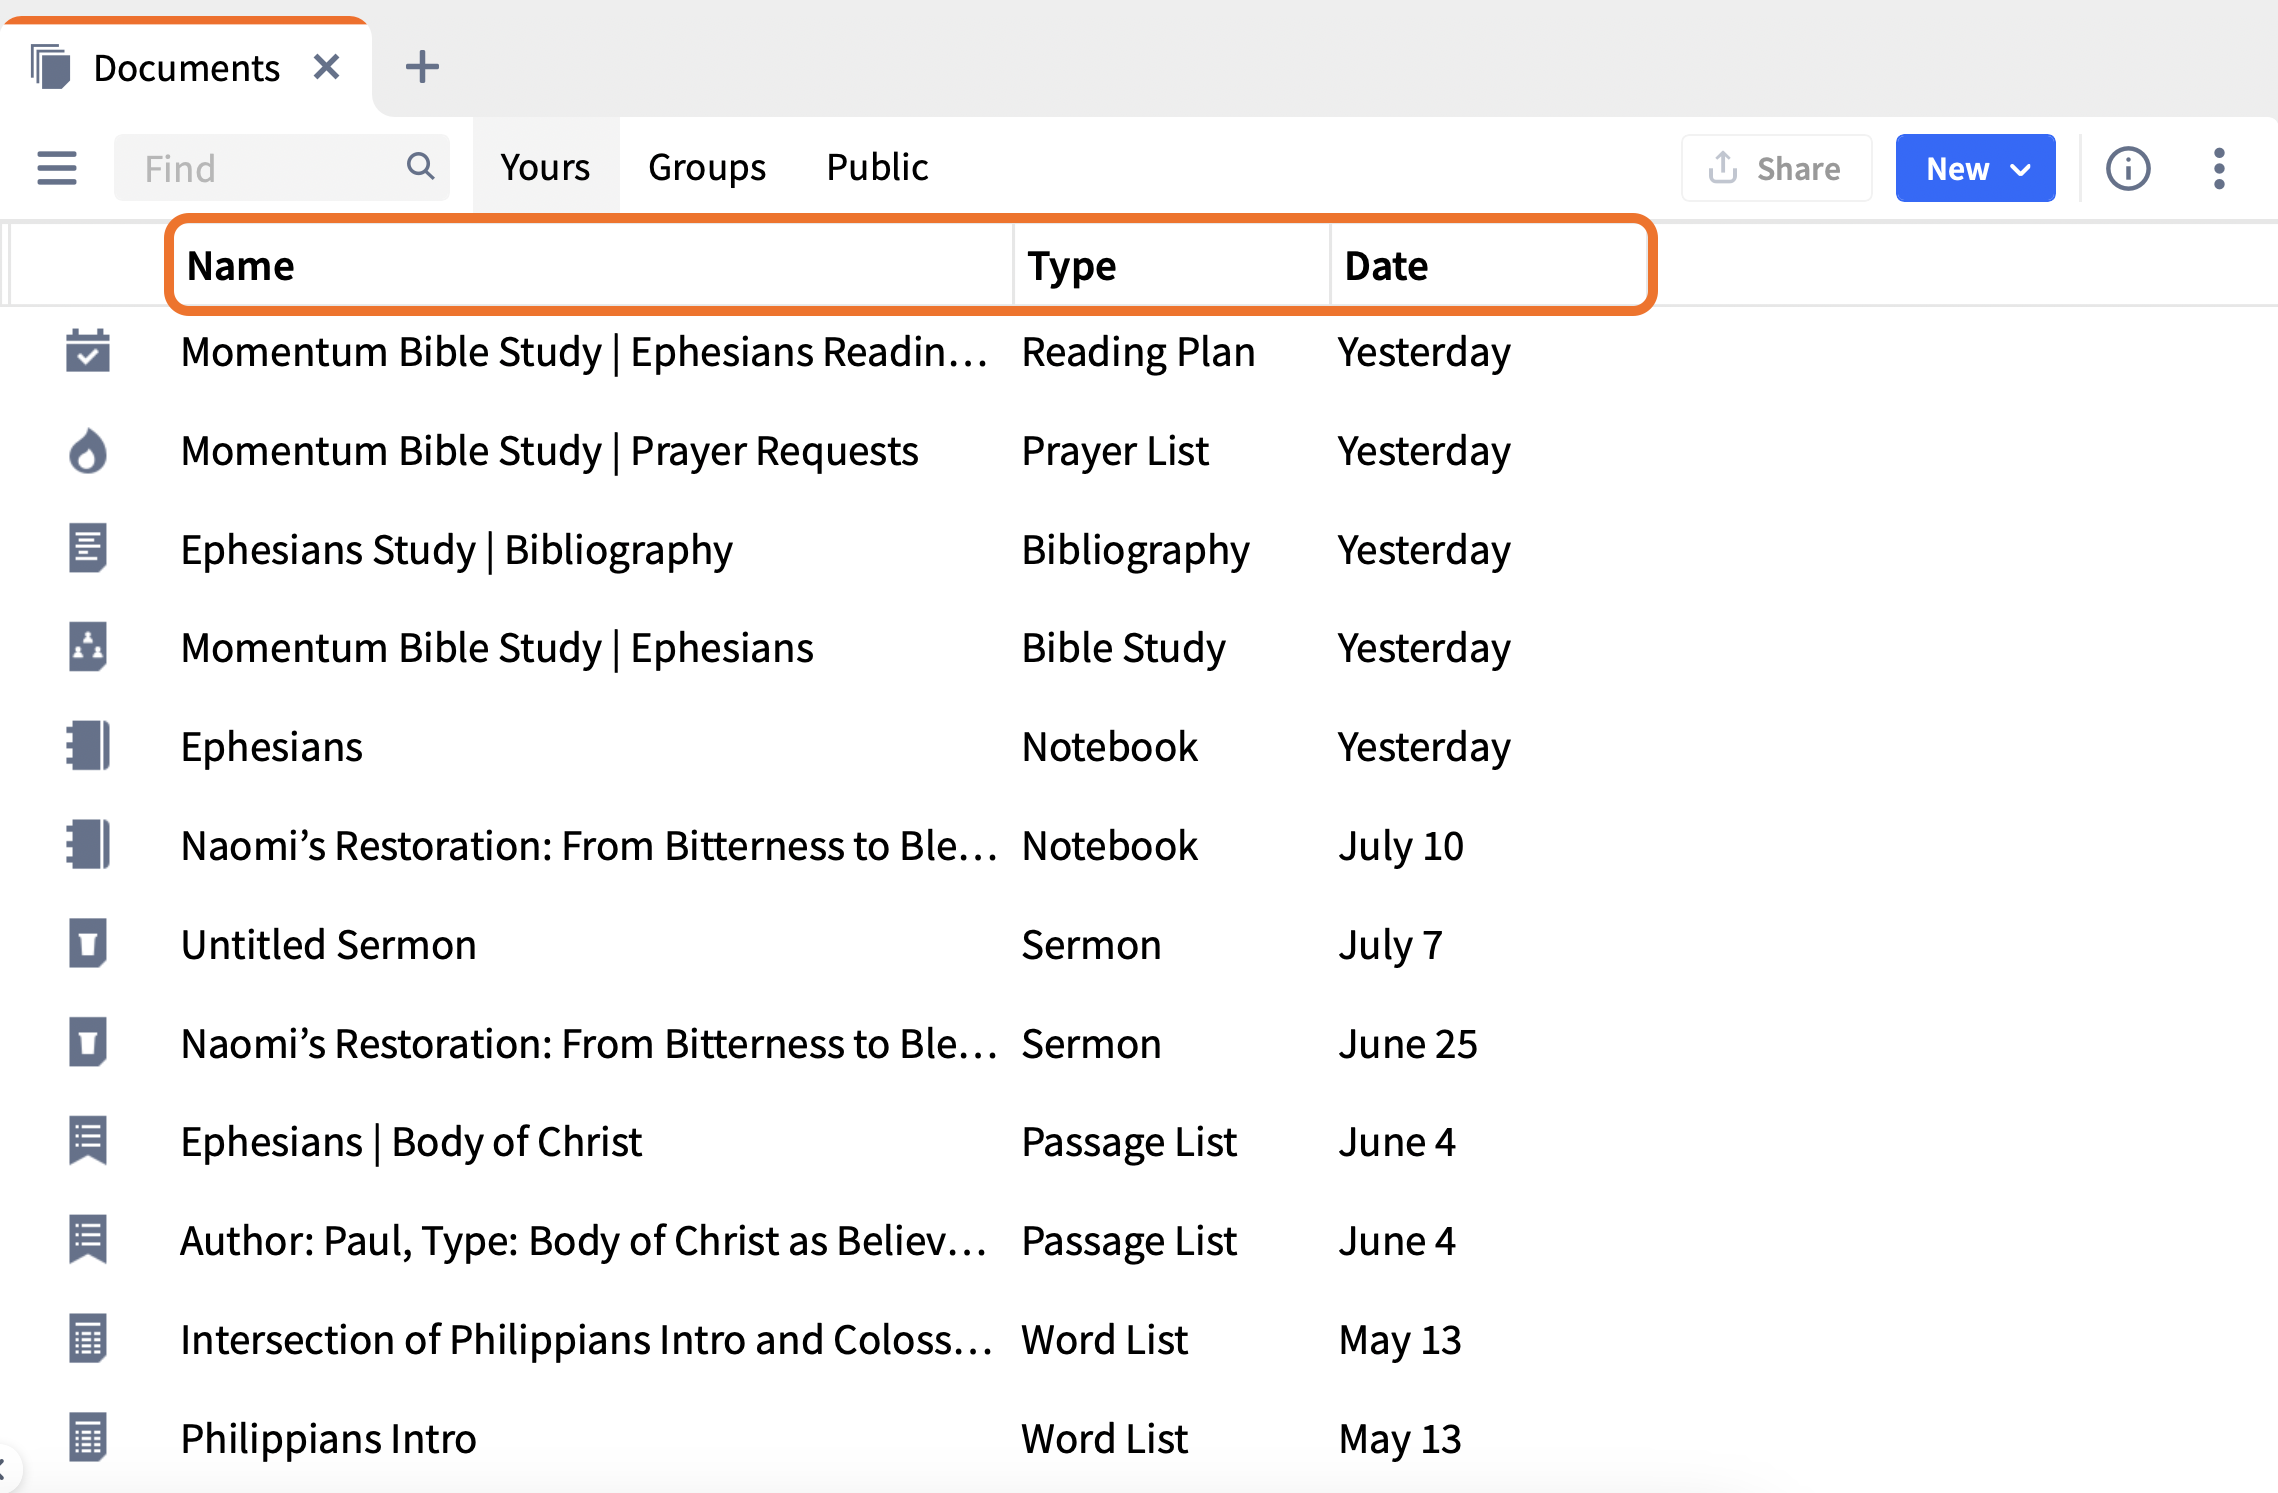Click the Untitled Sermon pulpit icon
Screen dimensions: 2278x1493
(88, 943)
